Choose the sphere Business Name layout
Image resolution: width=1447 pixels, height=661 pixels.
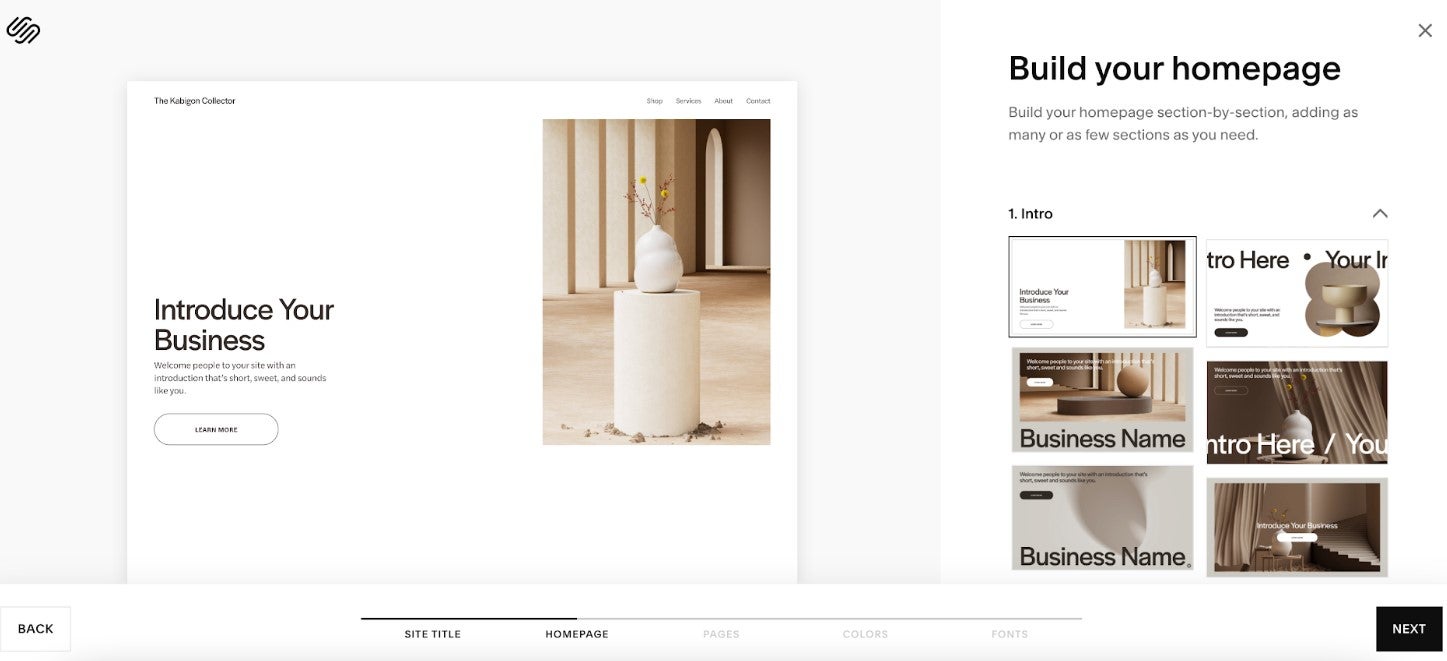(x=1102, y=400)
